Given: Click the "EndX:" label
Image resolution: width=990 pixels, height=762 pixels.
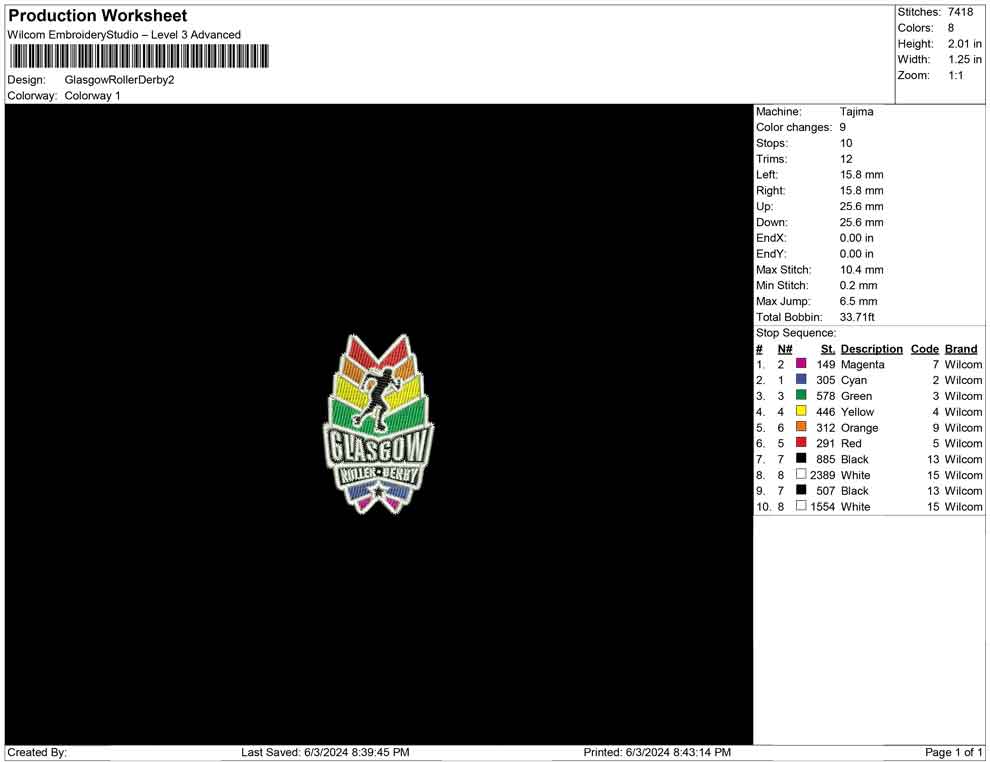Looking at the screenshot, I should 771,238.
